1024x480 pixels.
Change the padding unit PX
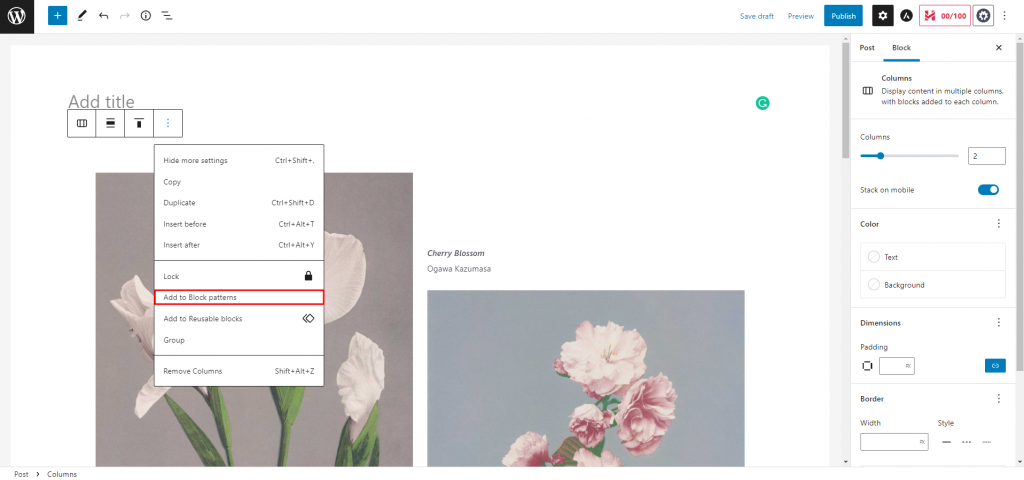908,366
